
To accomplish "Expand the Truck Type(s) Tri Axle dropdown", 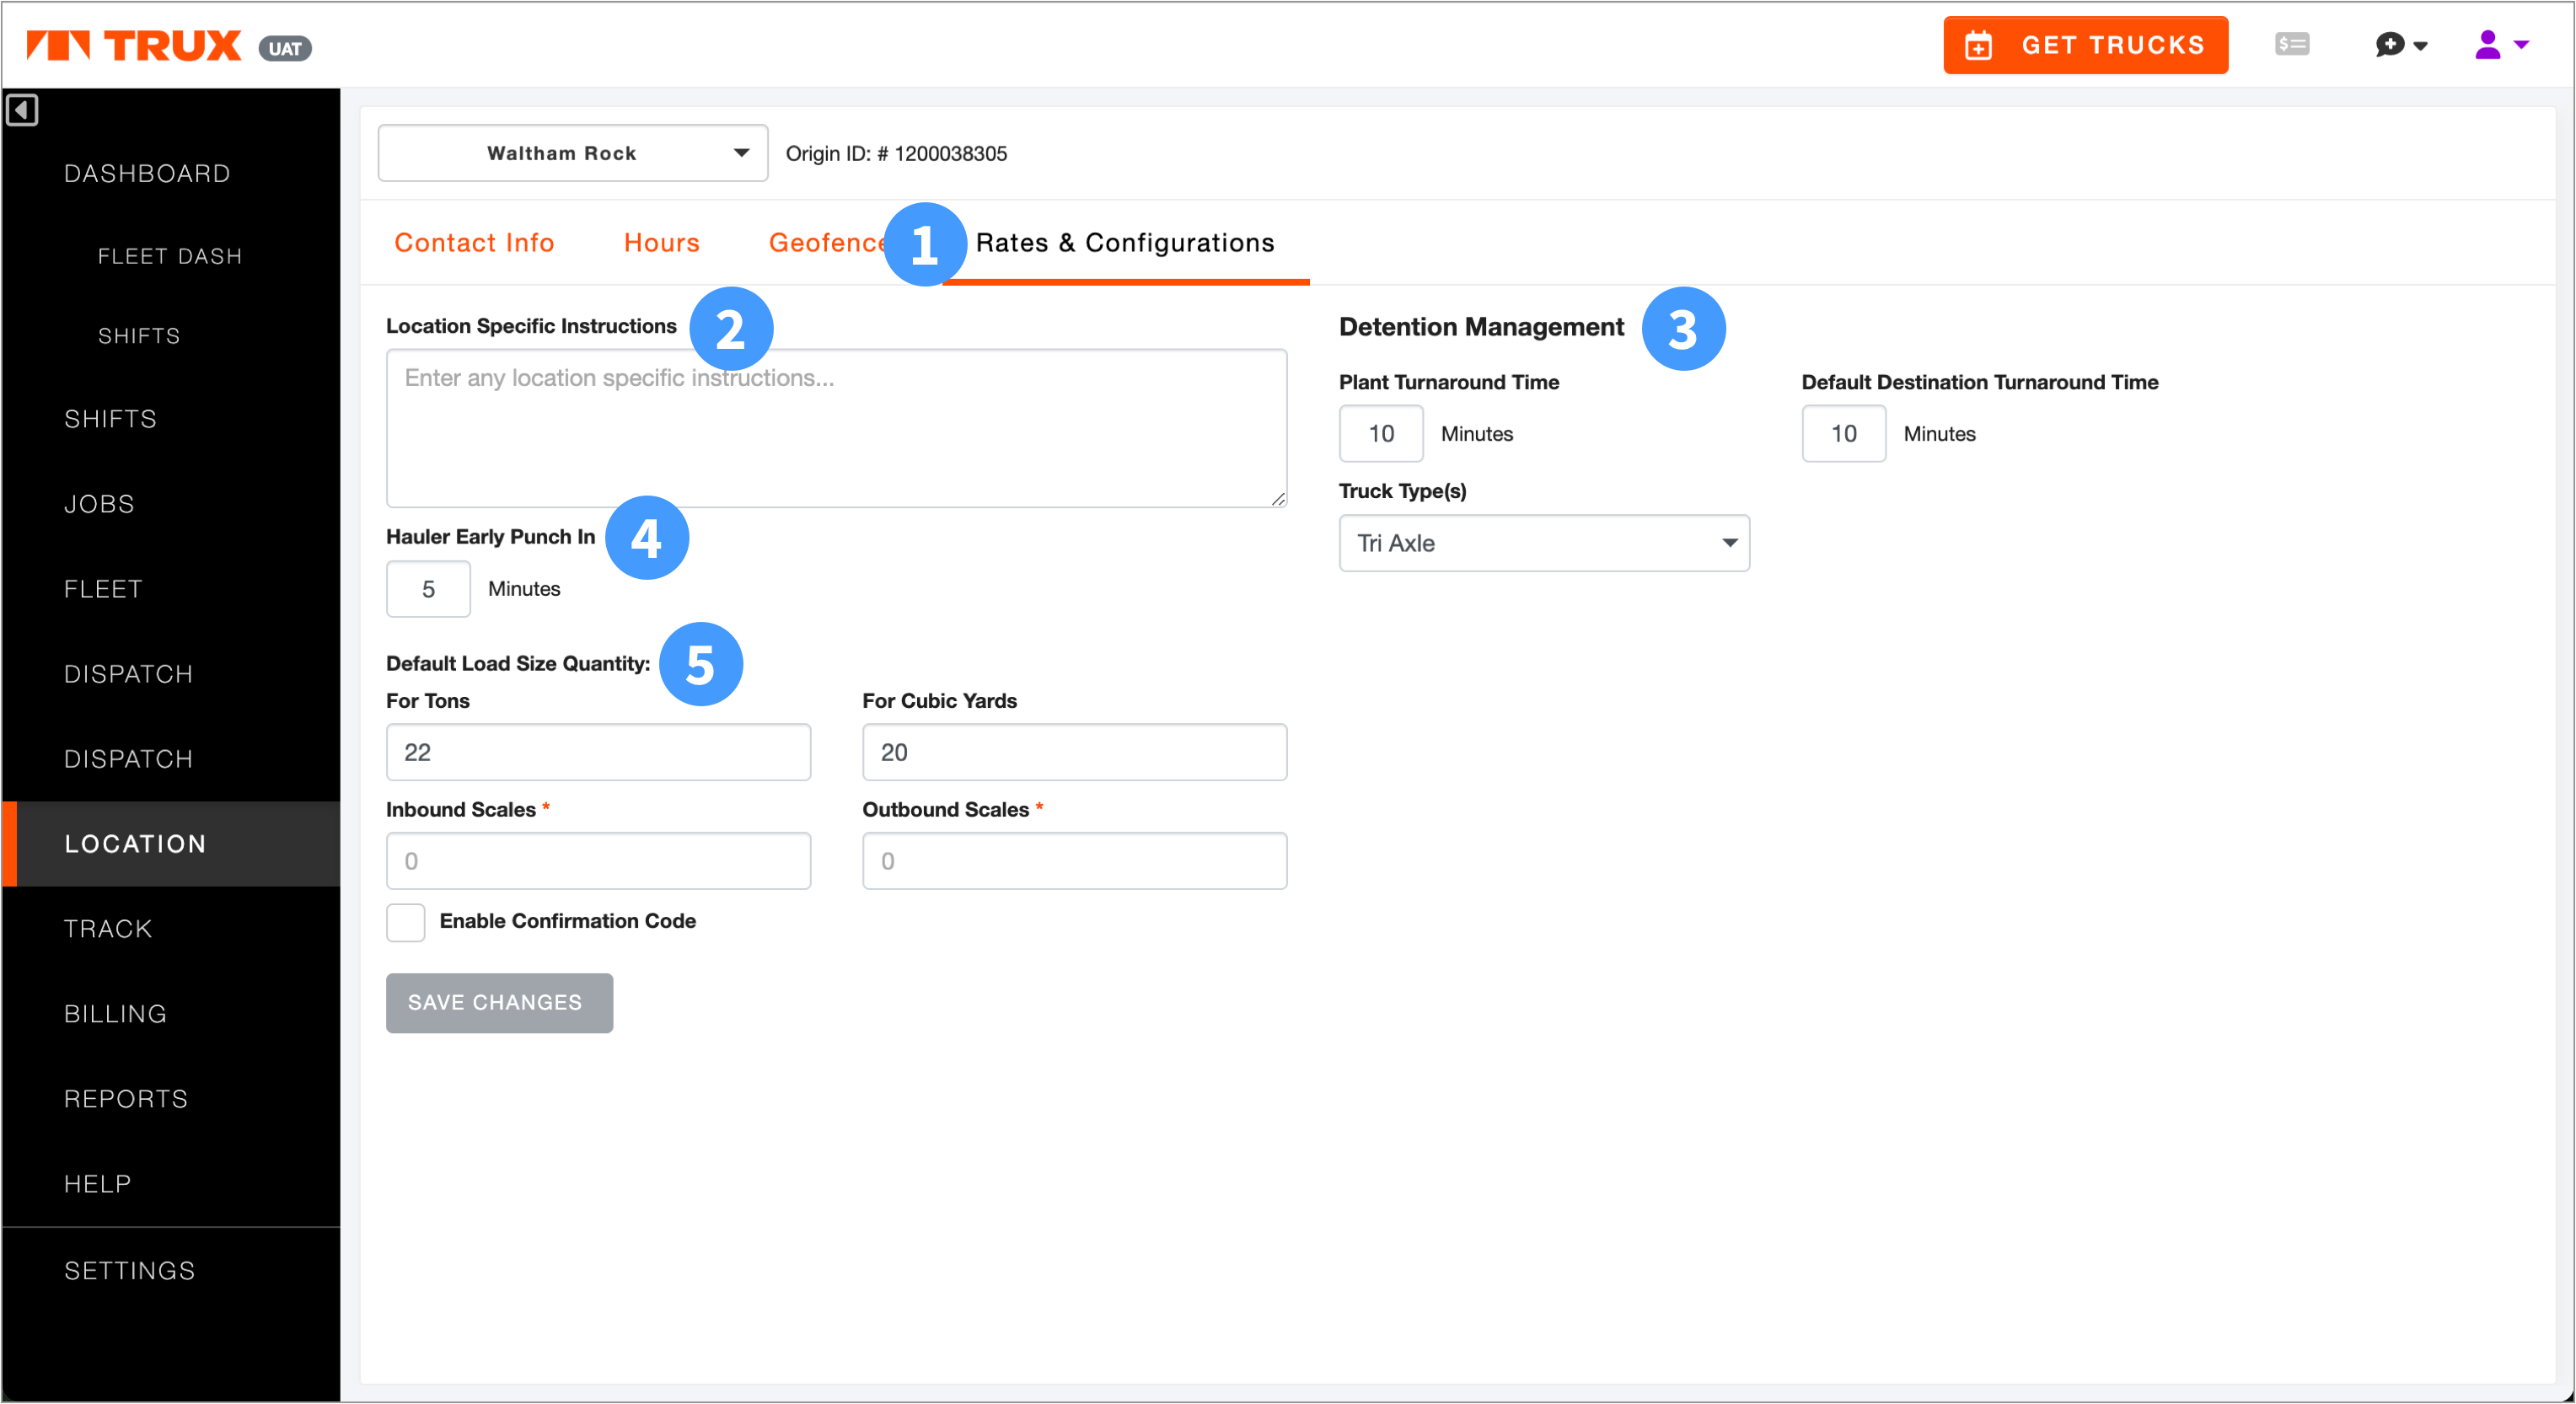I will pyautogui.click(x=1543, y=543).
